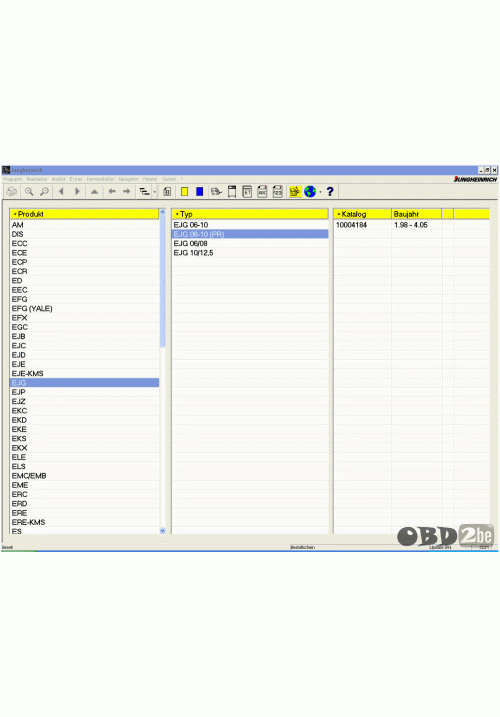Click the zoom in magnifier icon
Viewport: 500px width, 717px height.
click(29, 192)
